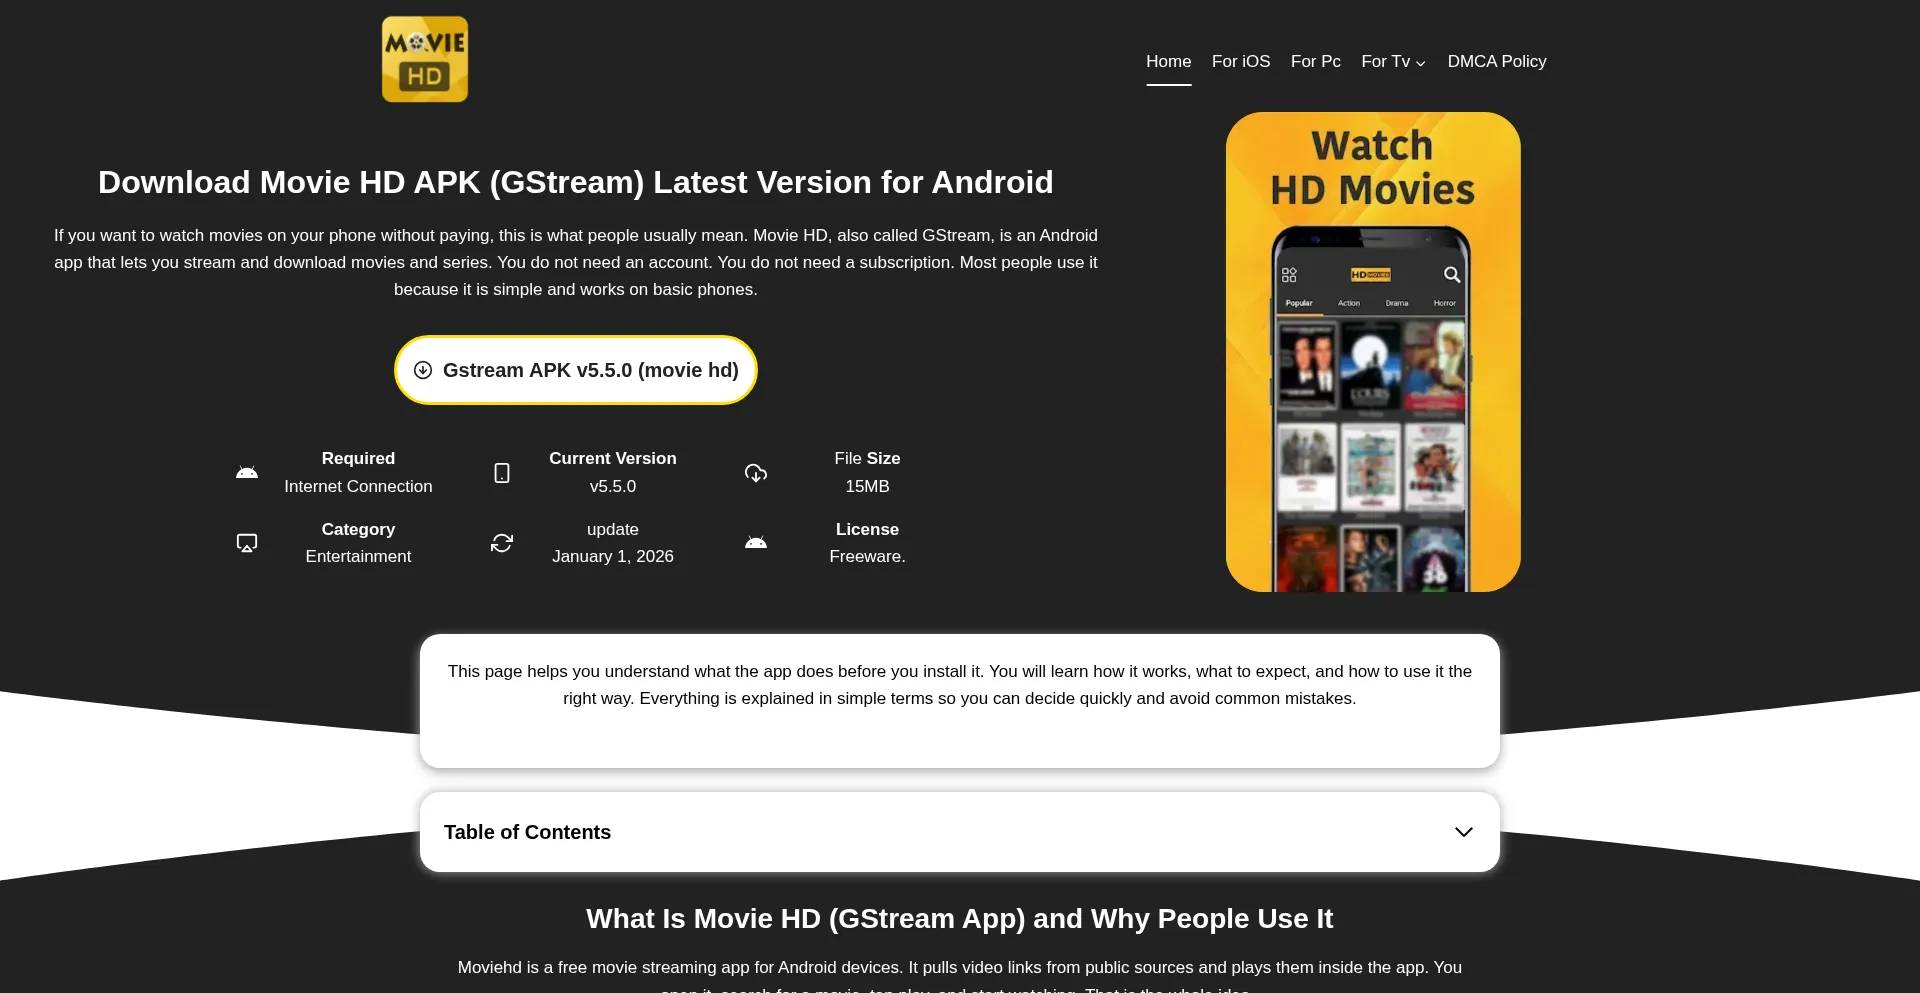The image size is (1920, 993).
Task: Click the cast screen icon next to Category
Action: coord(247,542)
